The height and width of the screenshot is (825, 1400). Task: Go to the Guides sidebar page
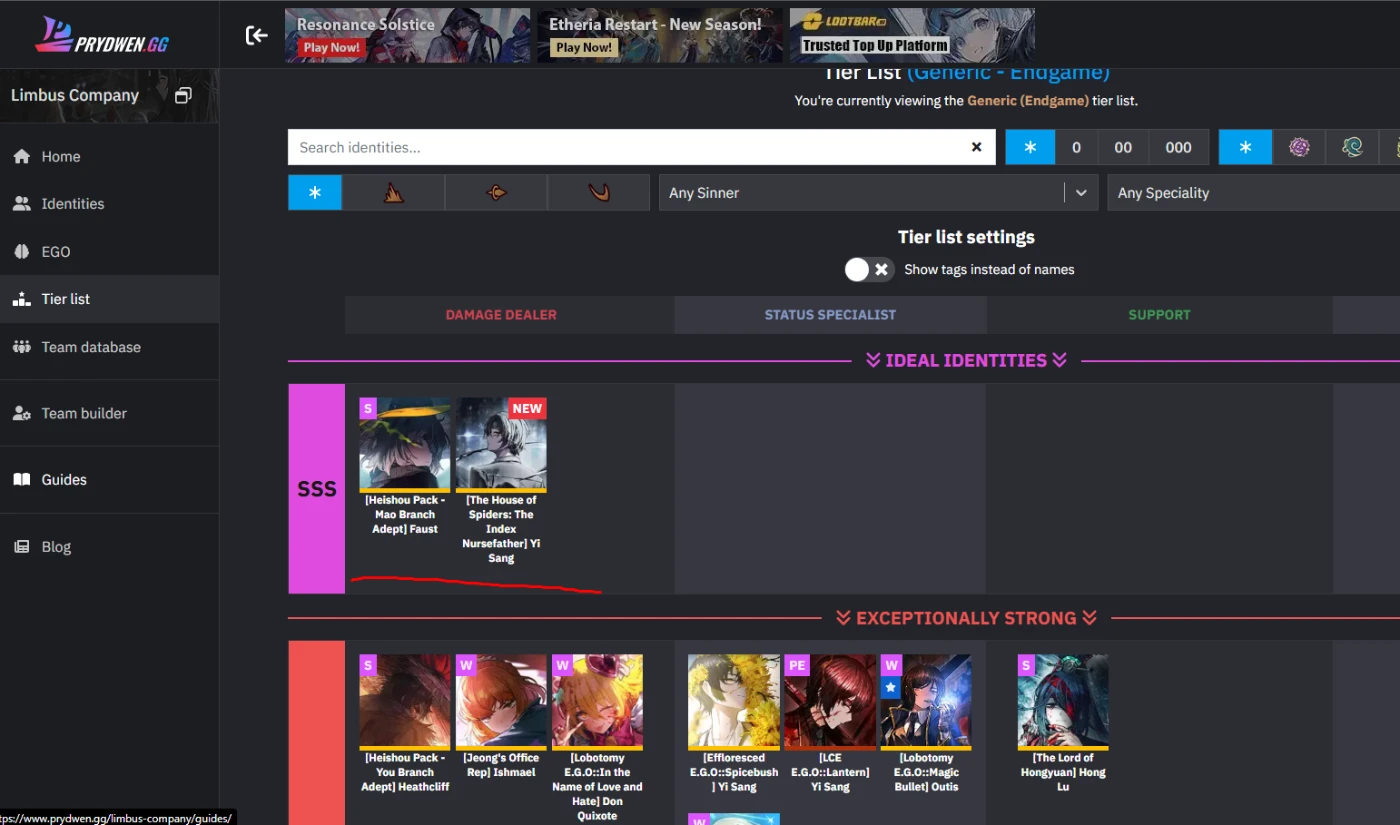point(64,480)
